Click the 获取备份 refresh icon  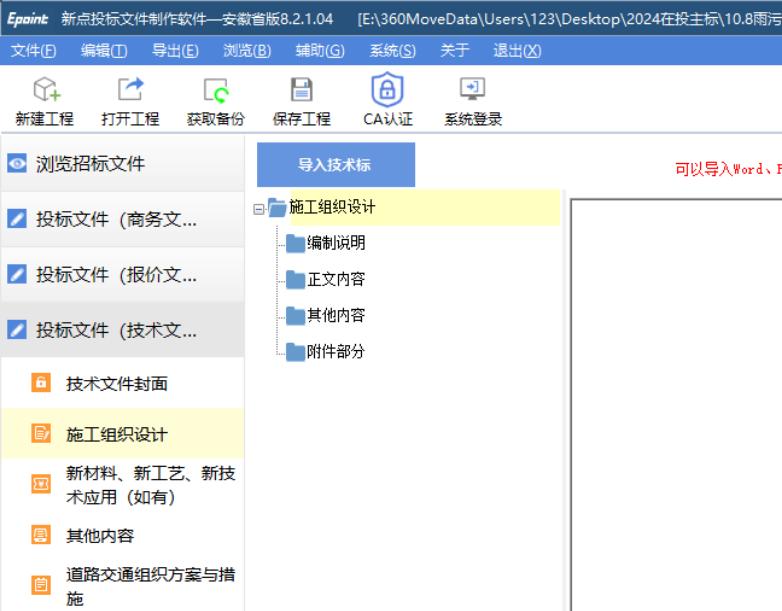tap(216, 90)
